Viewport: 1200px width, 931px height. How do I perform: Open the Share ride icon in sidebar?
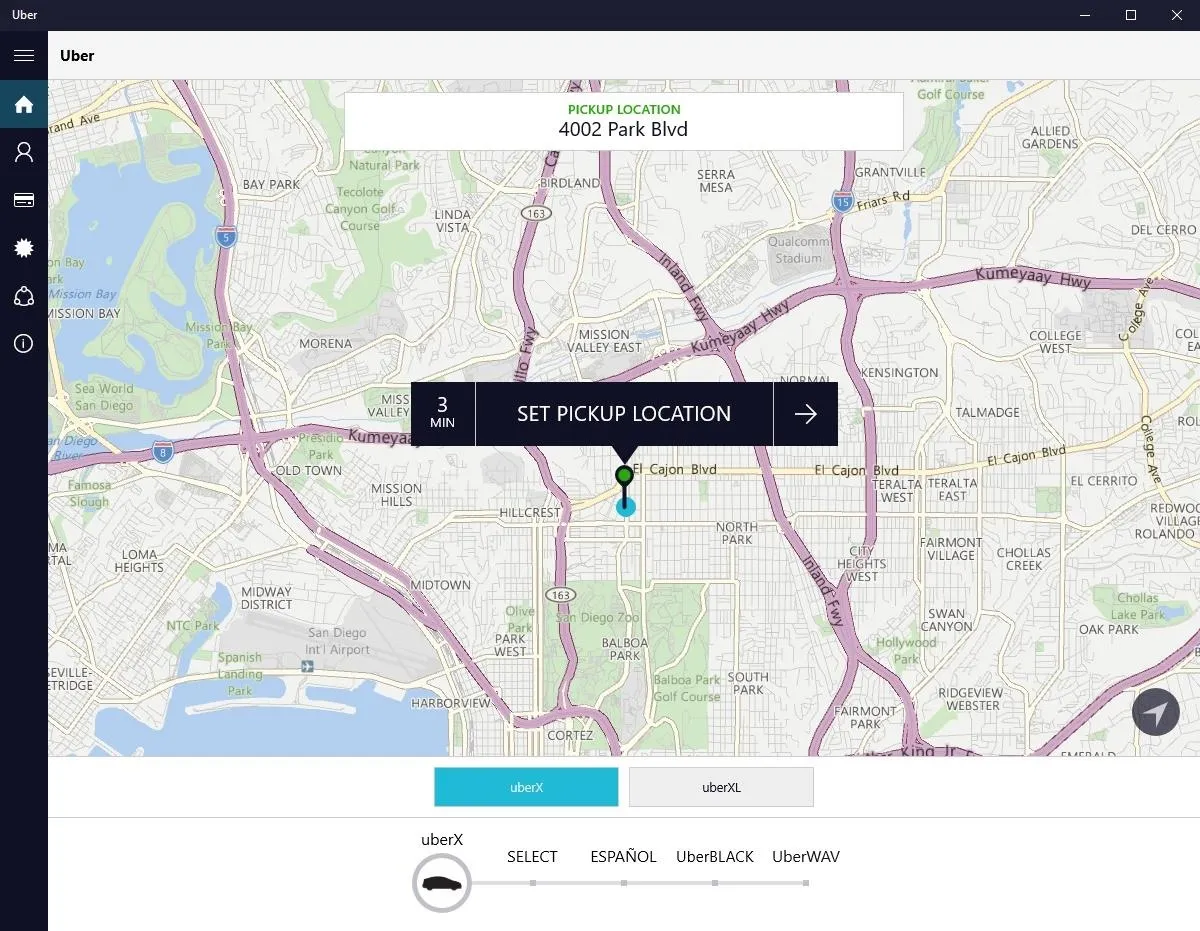[x=24, y=296]
